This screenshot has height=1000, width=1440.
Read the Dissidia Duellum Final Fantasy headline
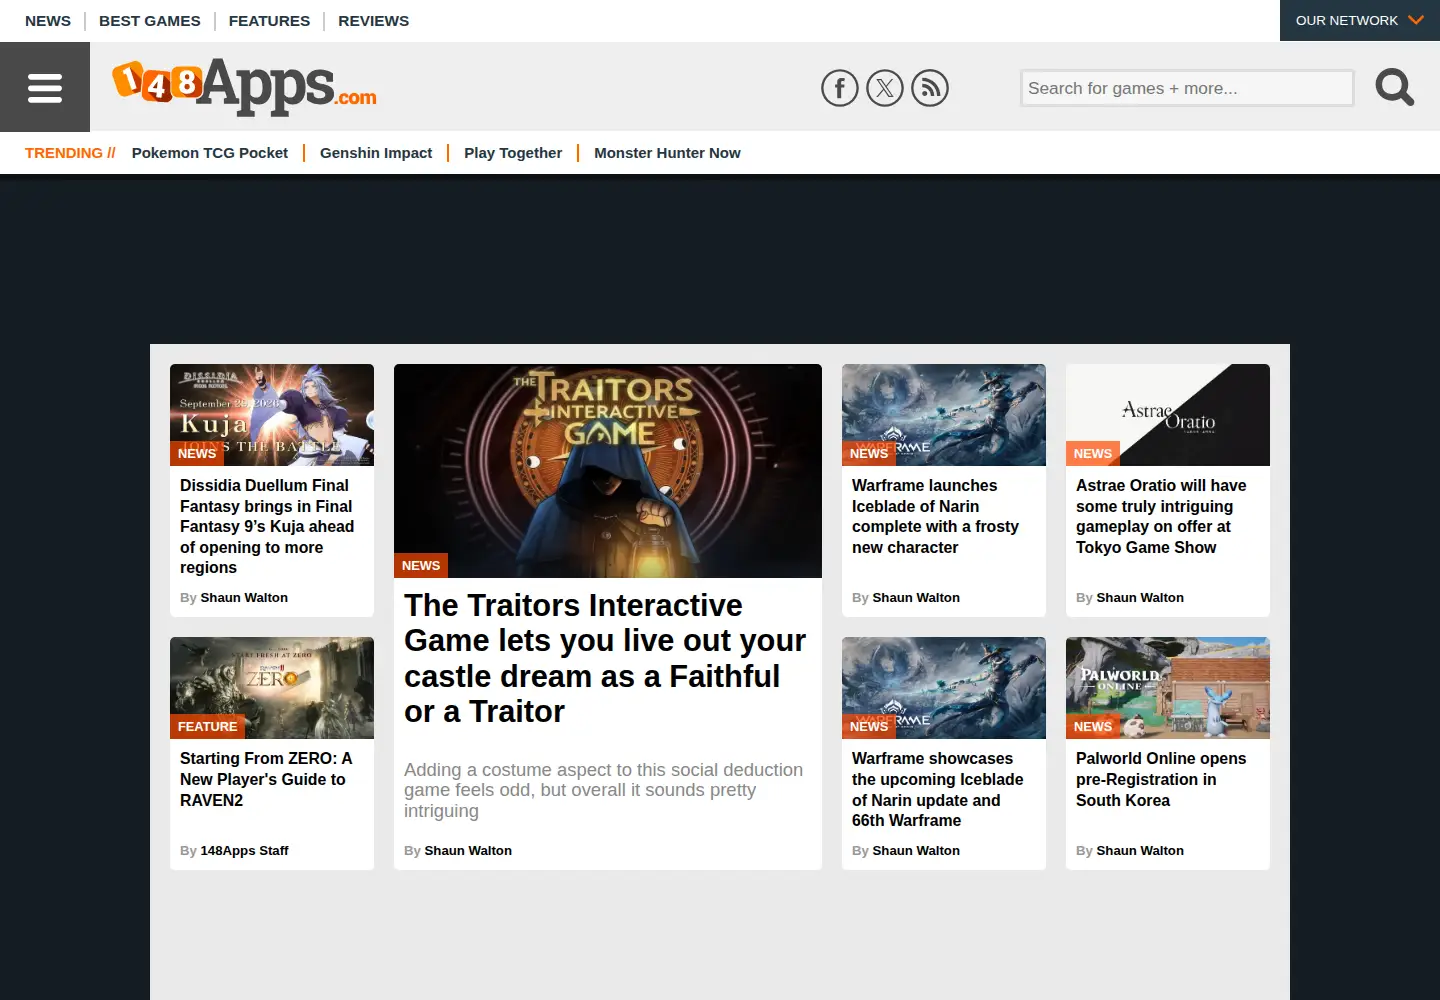coord(267,526)
